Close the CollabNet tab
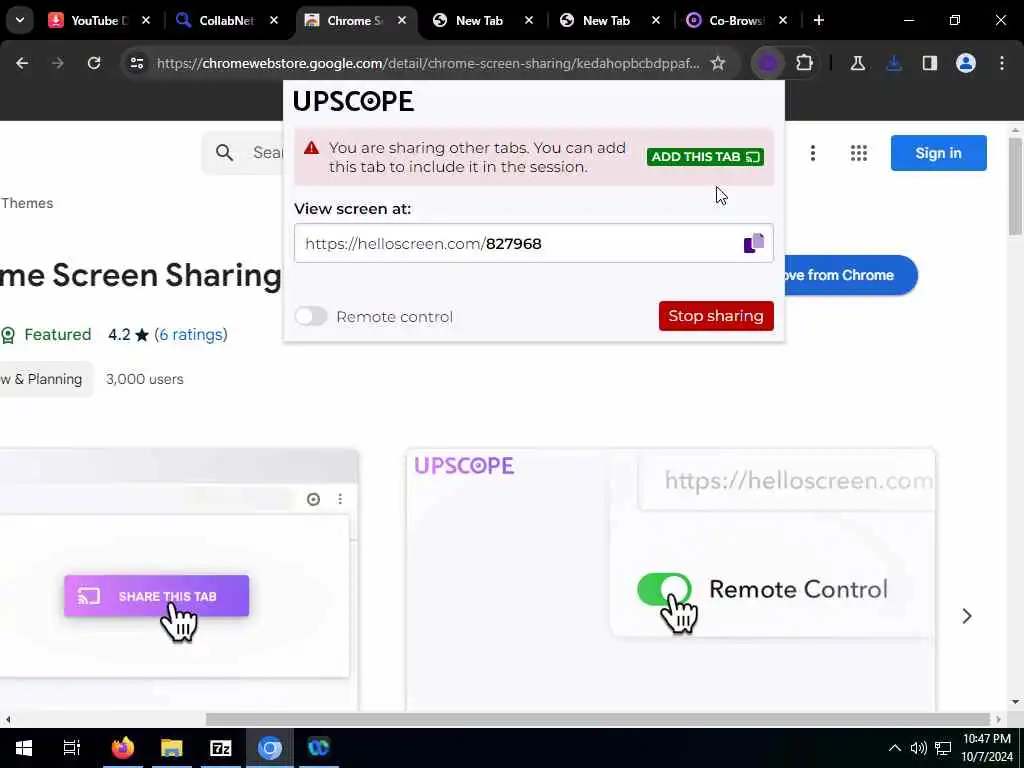Screen dimensions: 1024x768 click(x=274, y=20)
